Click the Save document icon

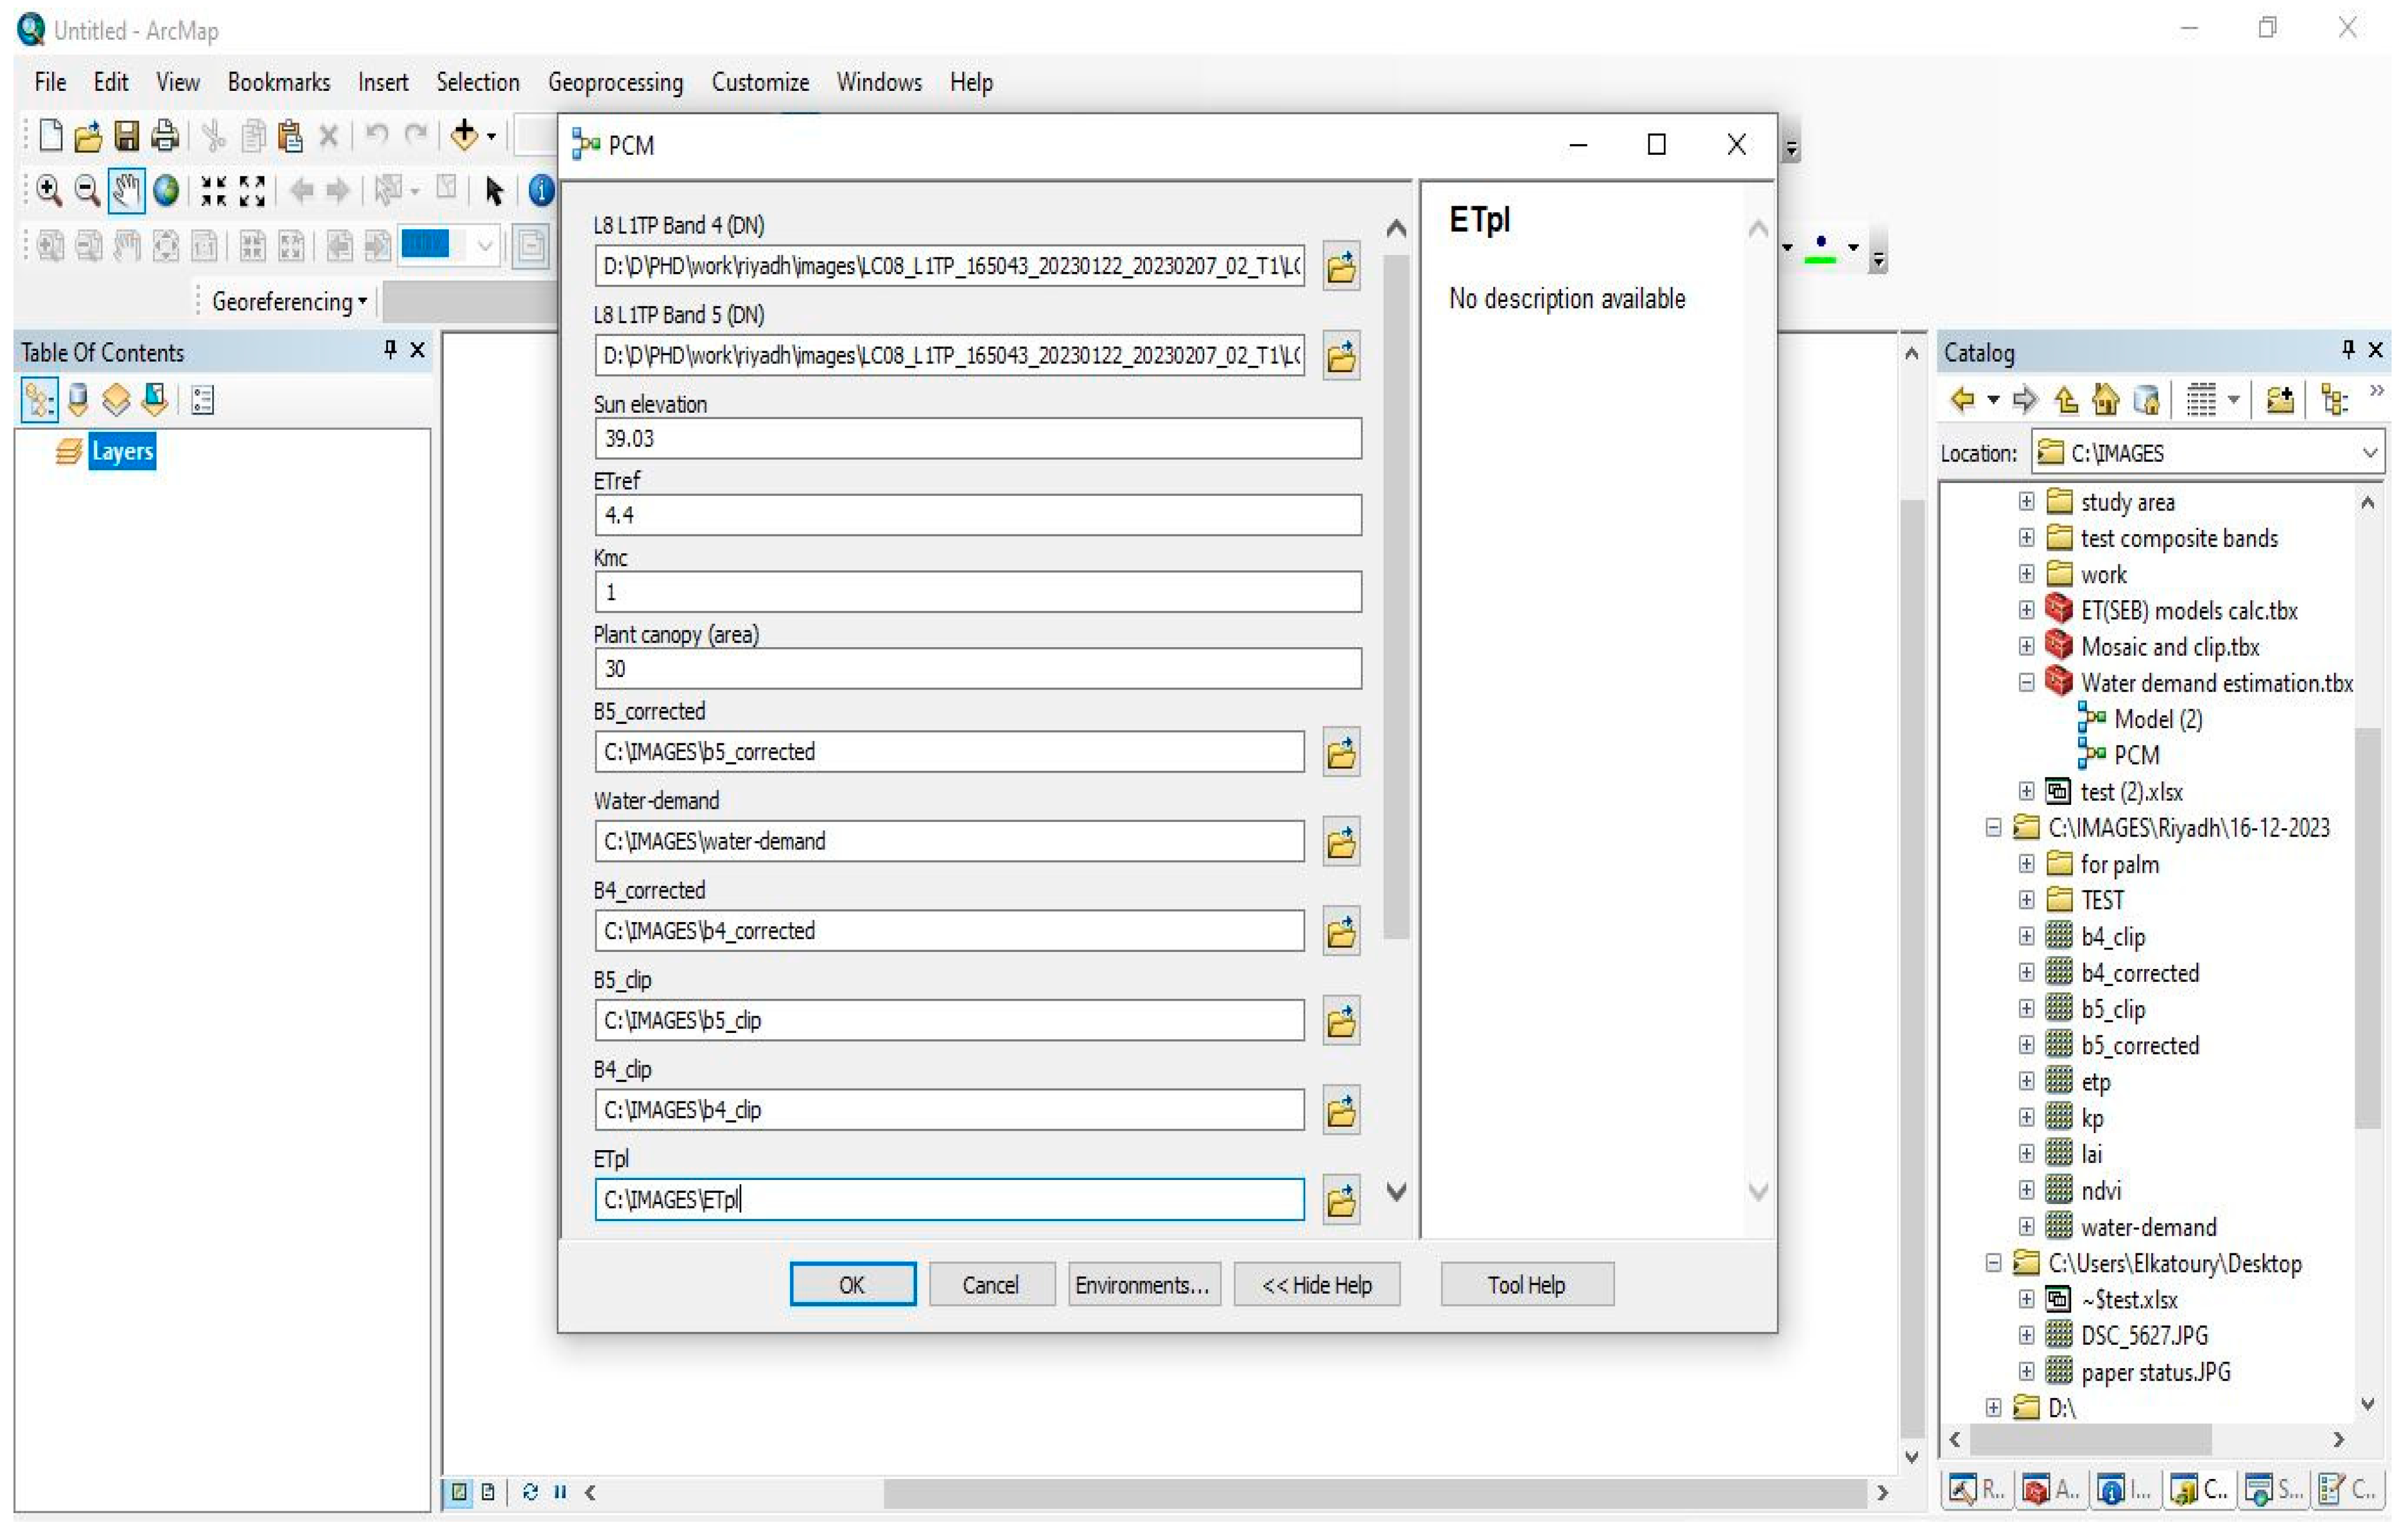(x=126, y=135)
